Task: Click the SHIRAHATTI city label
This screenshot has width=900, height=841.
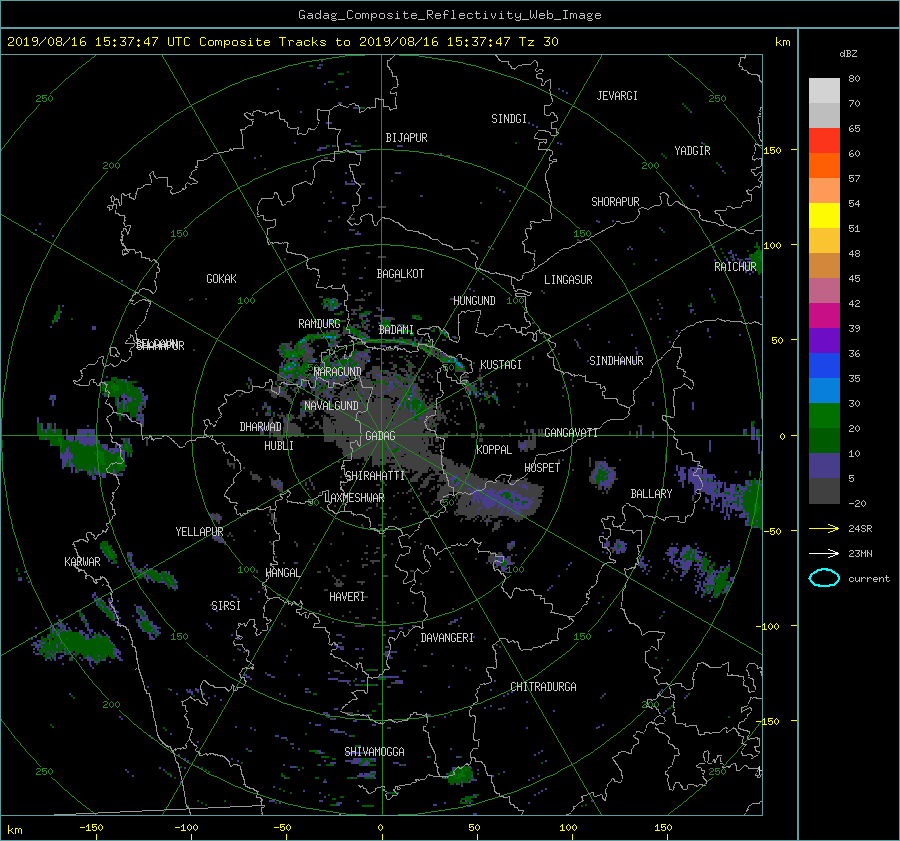Action: tap(375, 476)
